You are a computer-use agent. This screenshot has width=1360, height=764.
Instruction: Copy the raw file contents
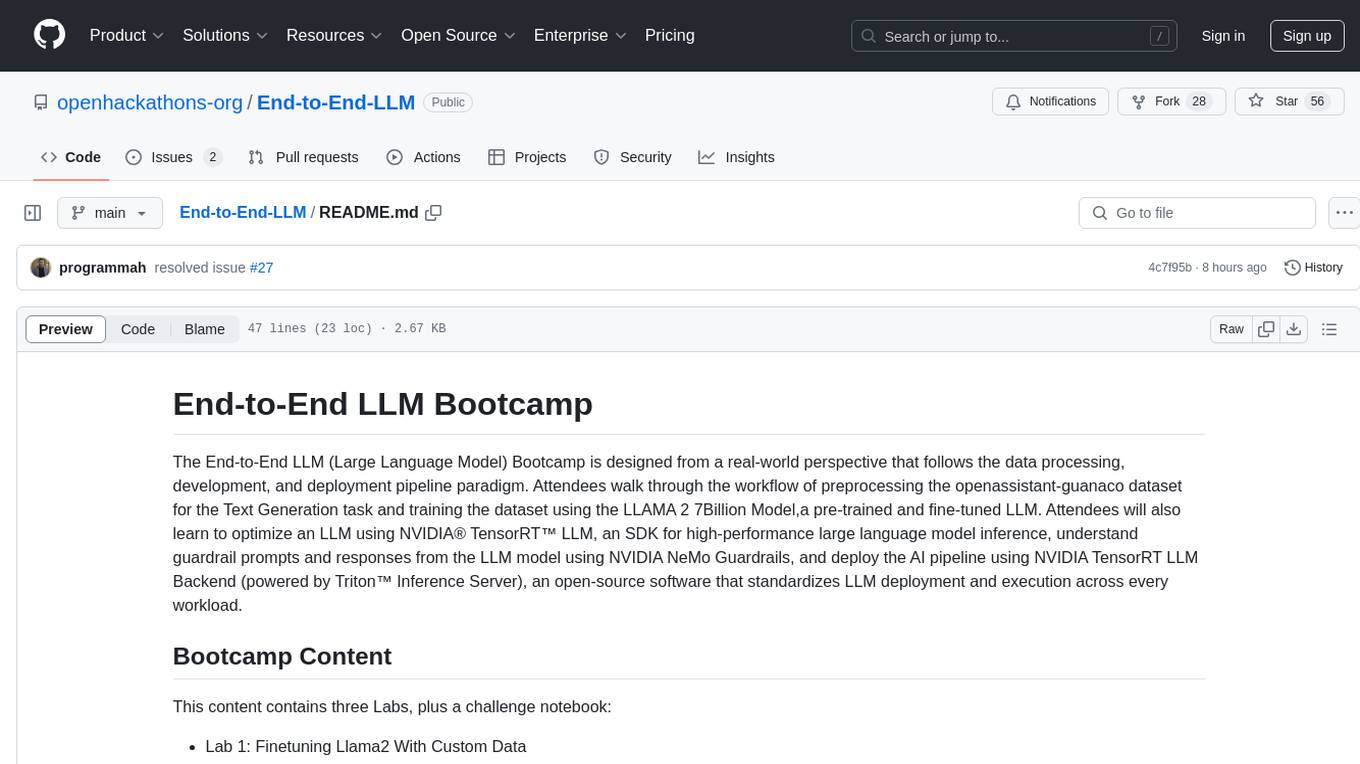pos(1267,329)
